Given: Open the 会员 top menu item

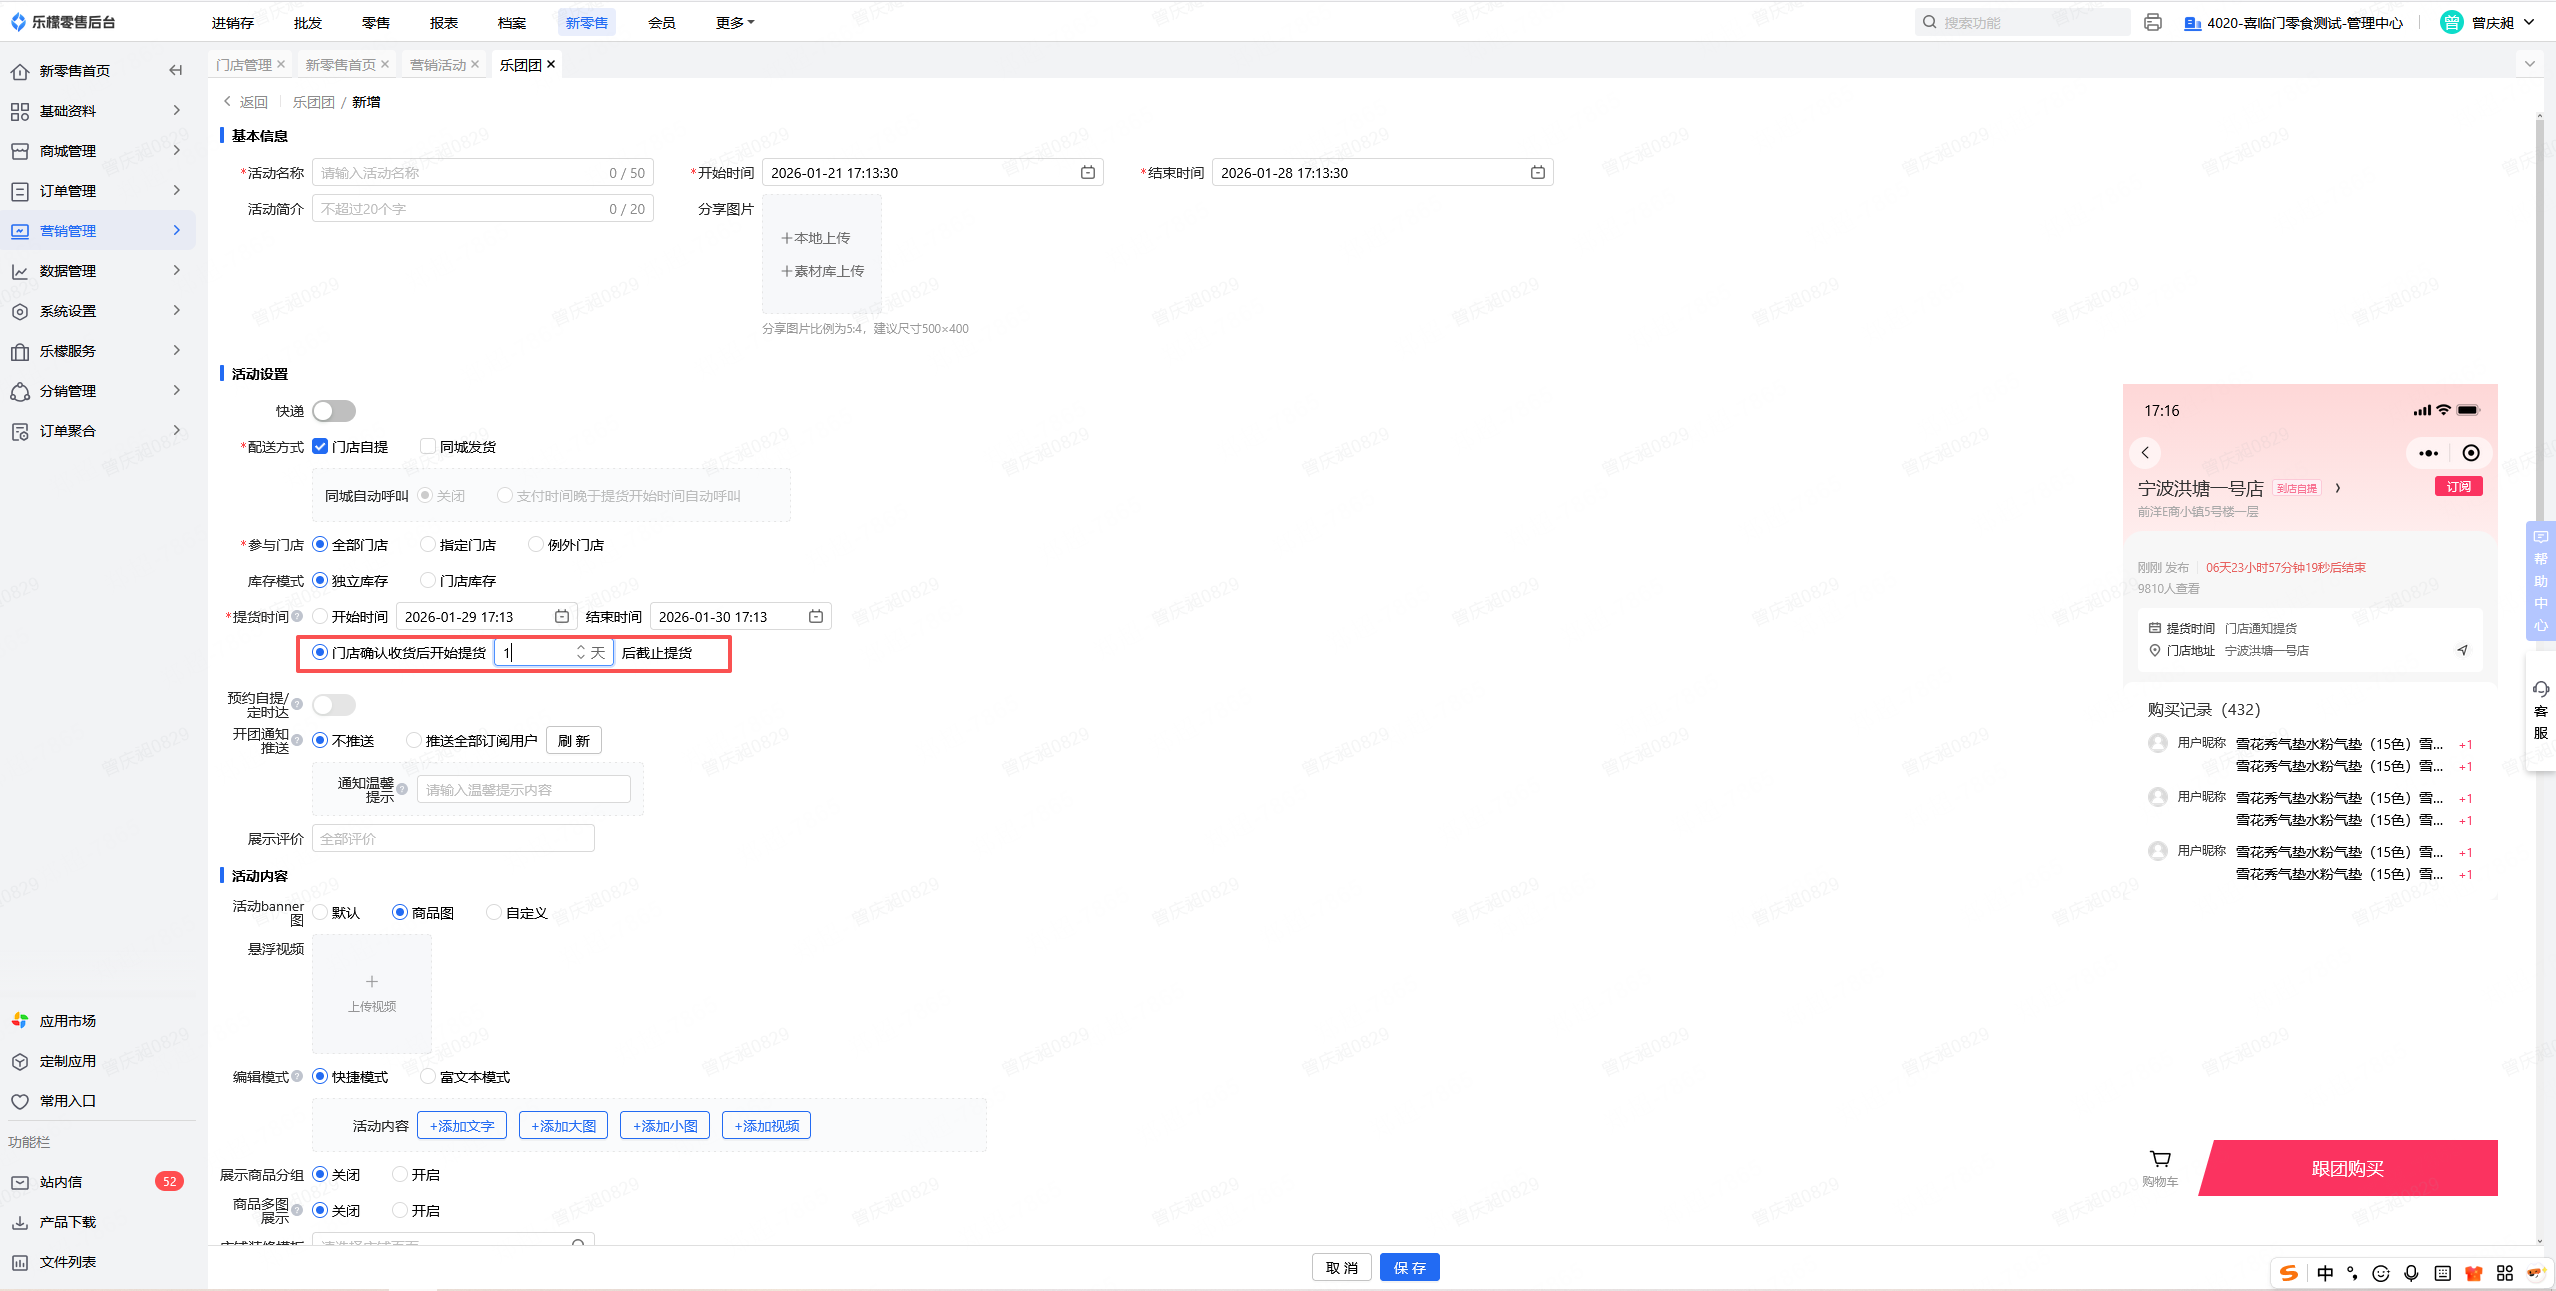Looking at the screenshot, I should coord(661,22).
